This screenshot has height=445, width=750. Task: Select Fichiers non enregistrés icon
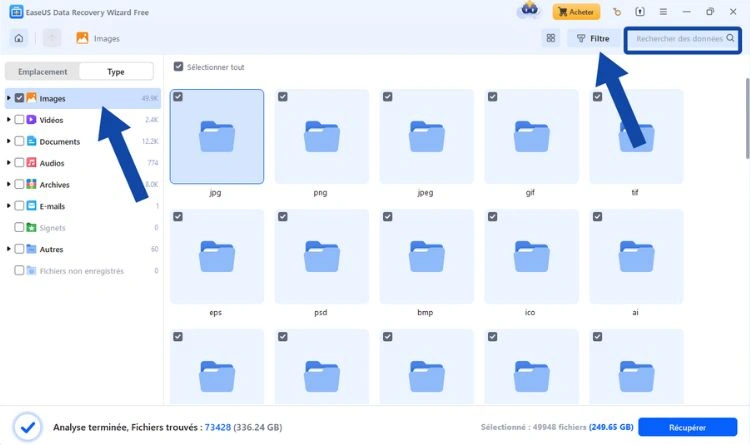pyautogui.click(x=31, y=271)
